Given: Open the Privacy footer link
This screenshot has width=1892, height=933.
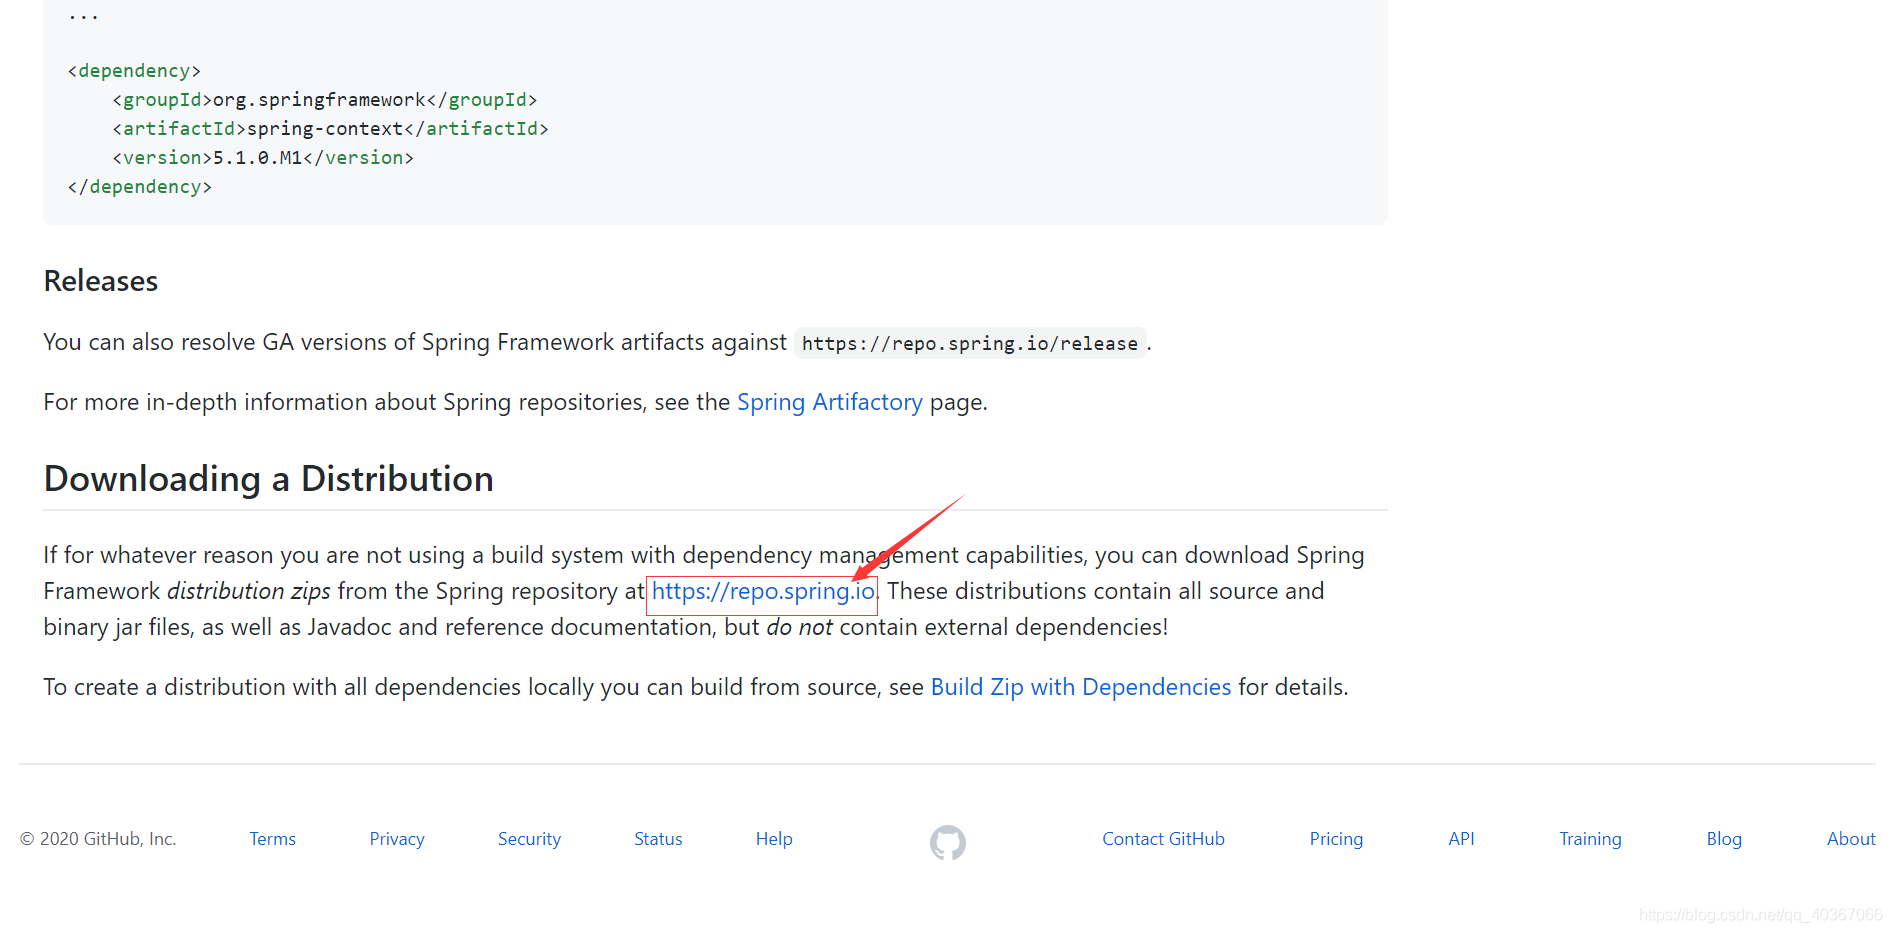Looking at the screenshot, I should point(397,839).
